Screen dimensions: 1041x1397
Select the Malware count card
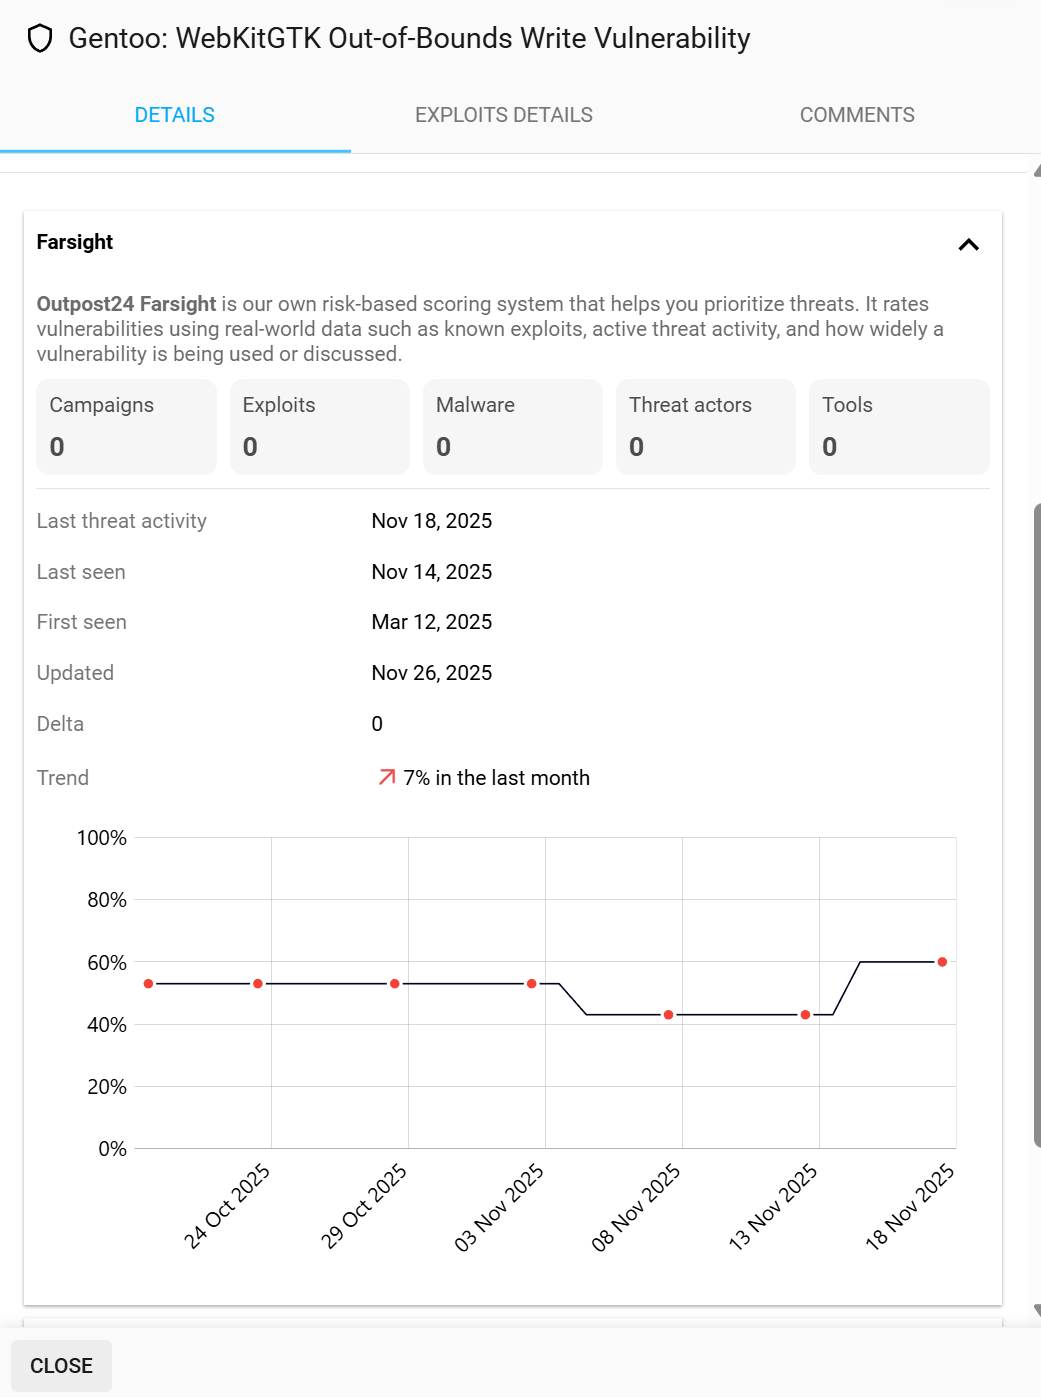click(x=512, y=426)
